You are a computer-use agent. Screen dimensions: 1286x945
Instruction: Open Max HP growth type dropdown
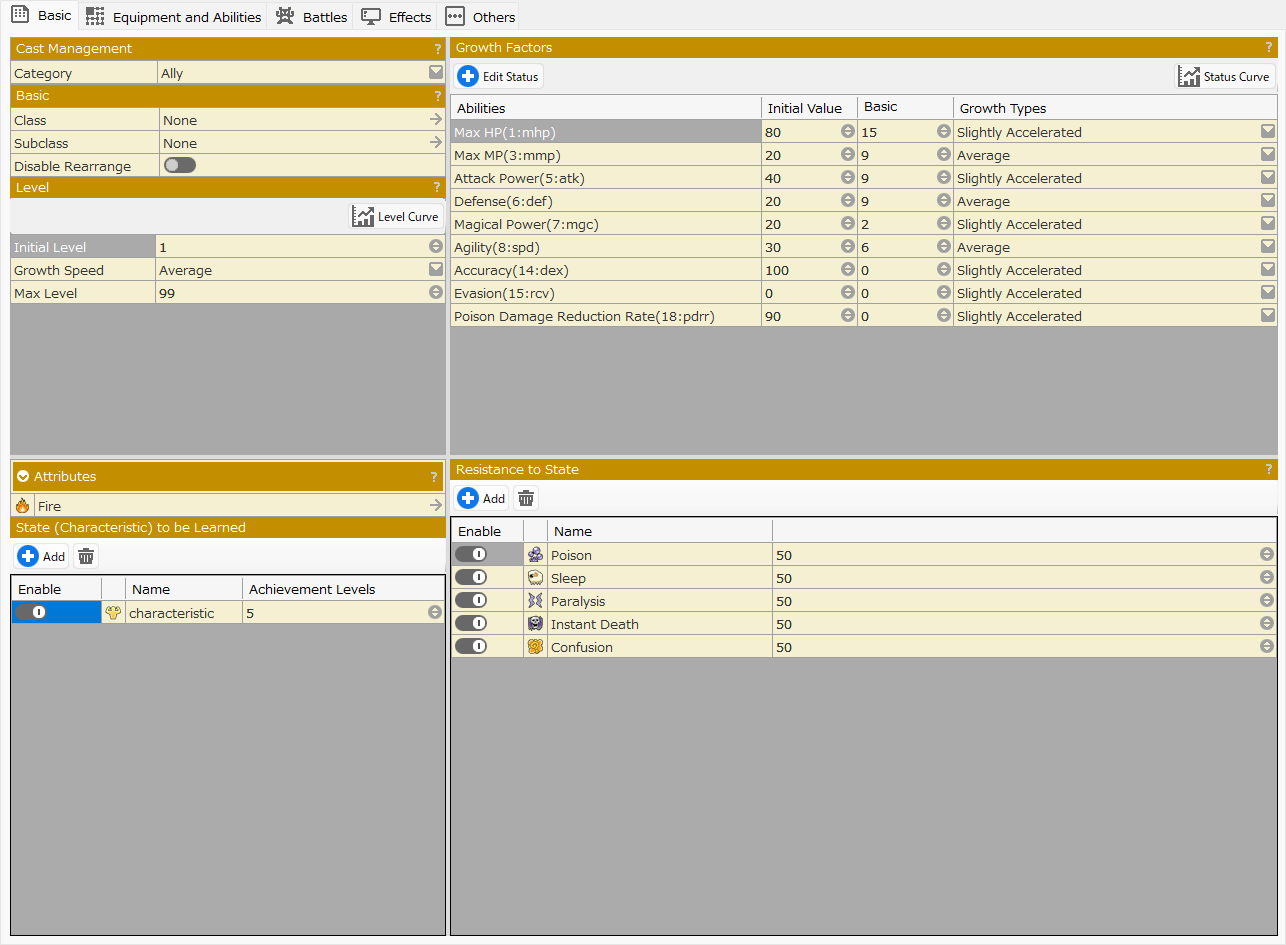(x=1267, y=132)
